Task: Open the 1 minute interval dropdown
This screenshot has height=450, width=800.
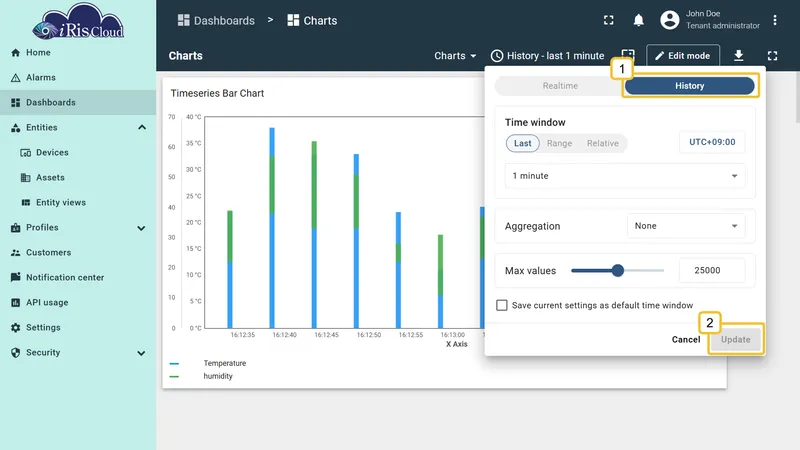Action: pos(624,176)
